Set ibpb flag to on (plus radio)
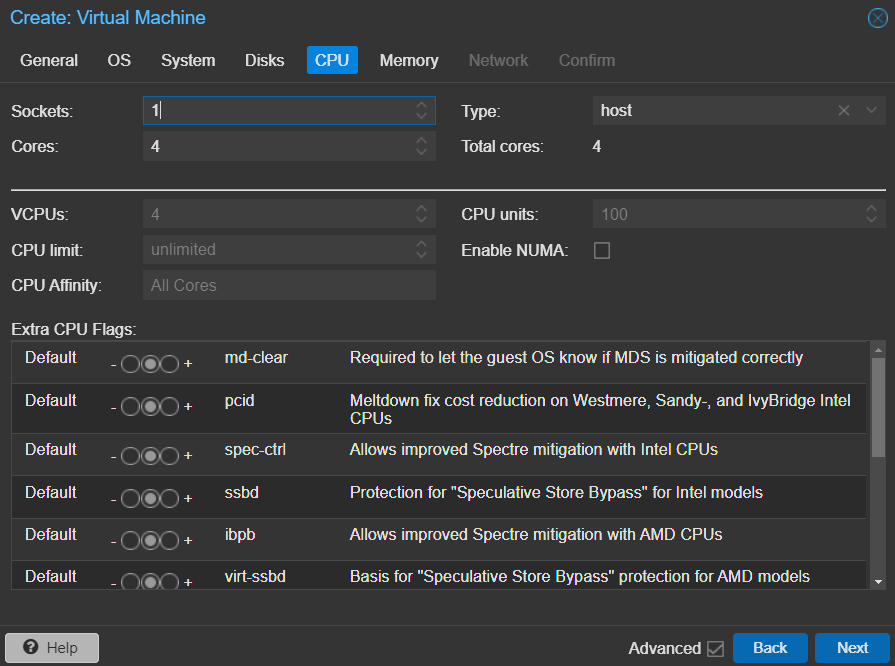895x666 pixels. 170,540
